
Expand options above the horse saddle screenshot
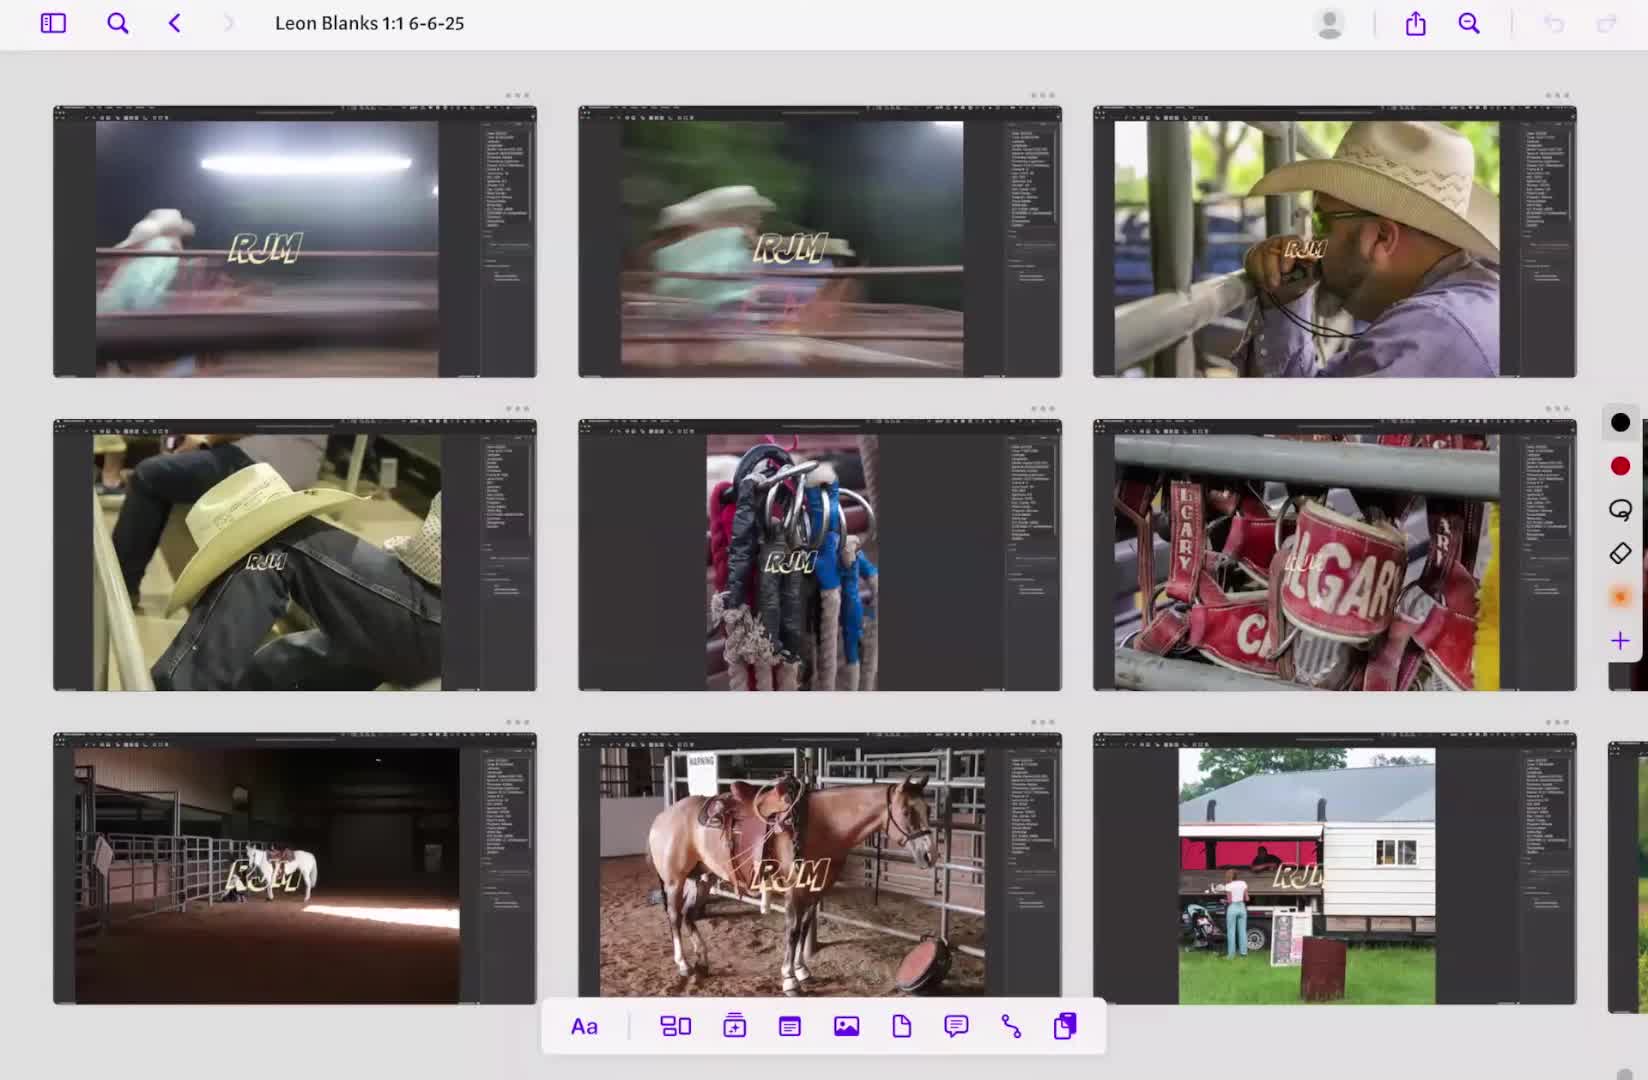pos(1042,722)
